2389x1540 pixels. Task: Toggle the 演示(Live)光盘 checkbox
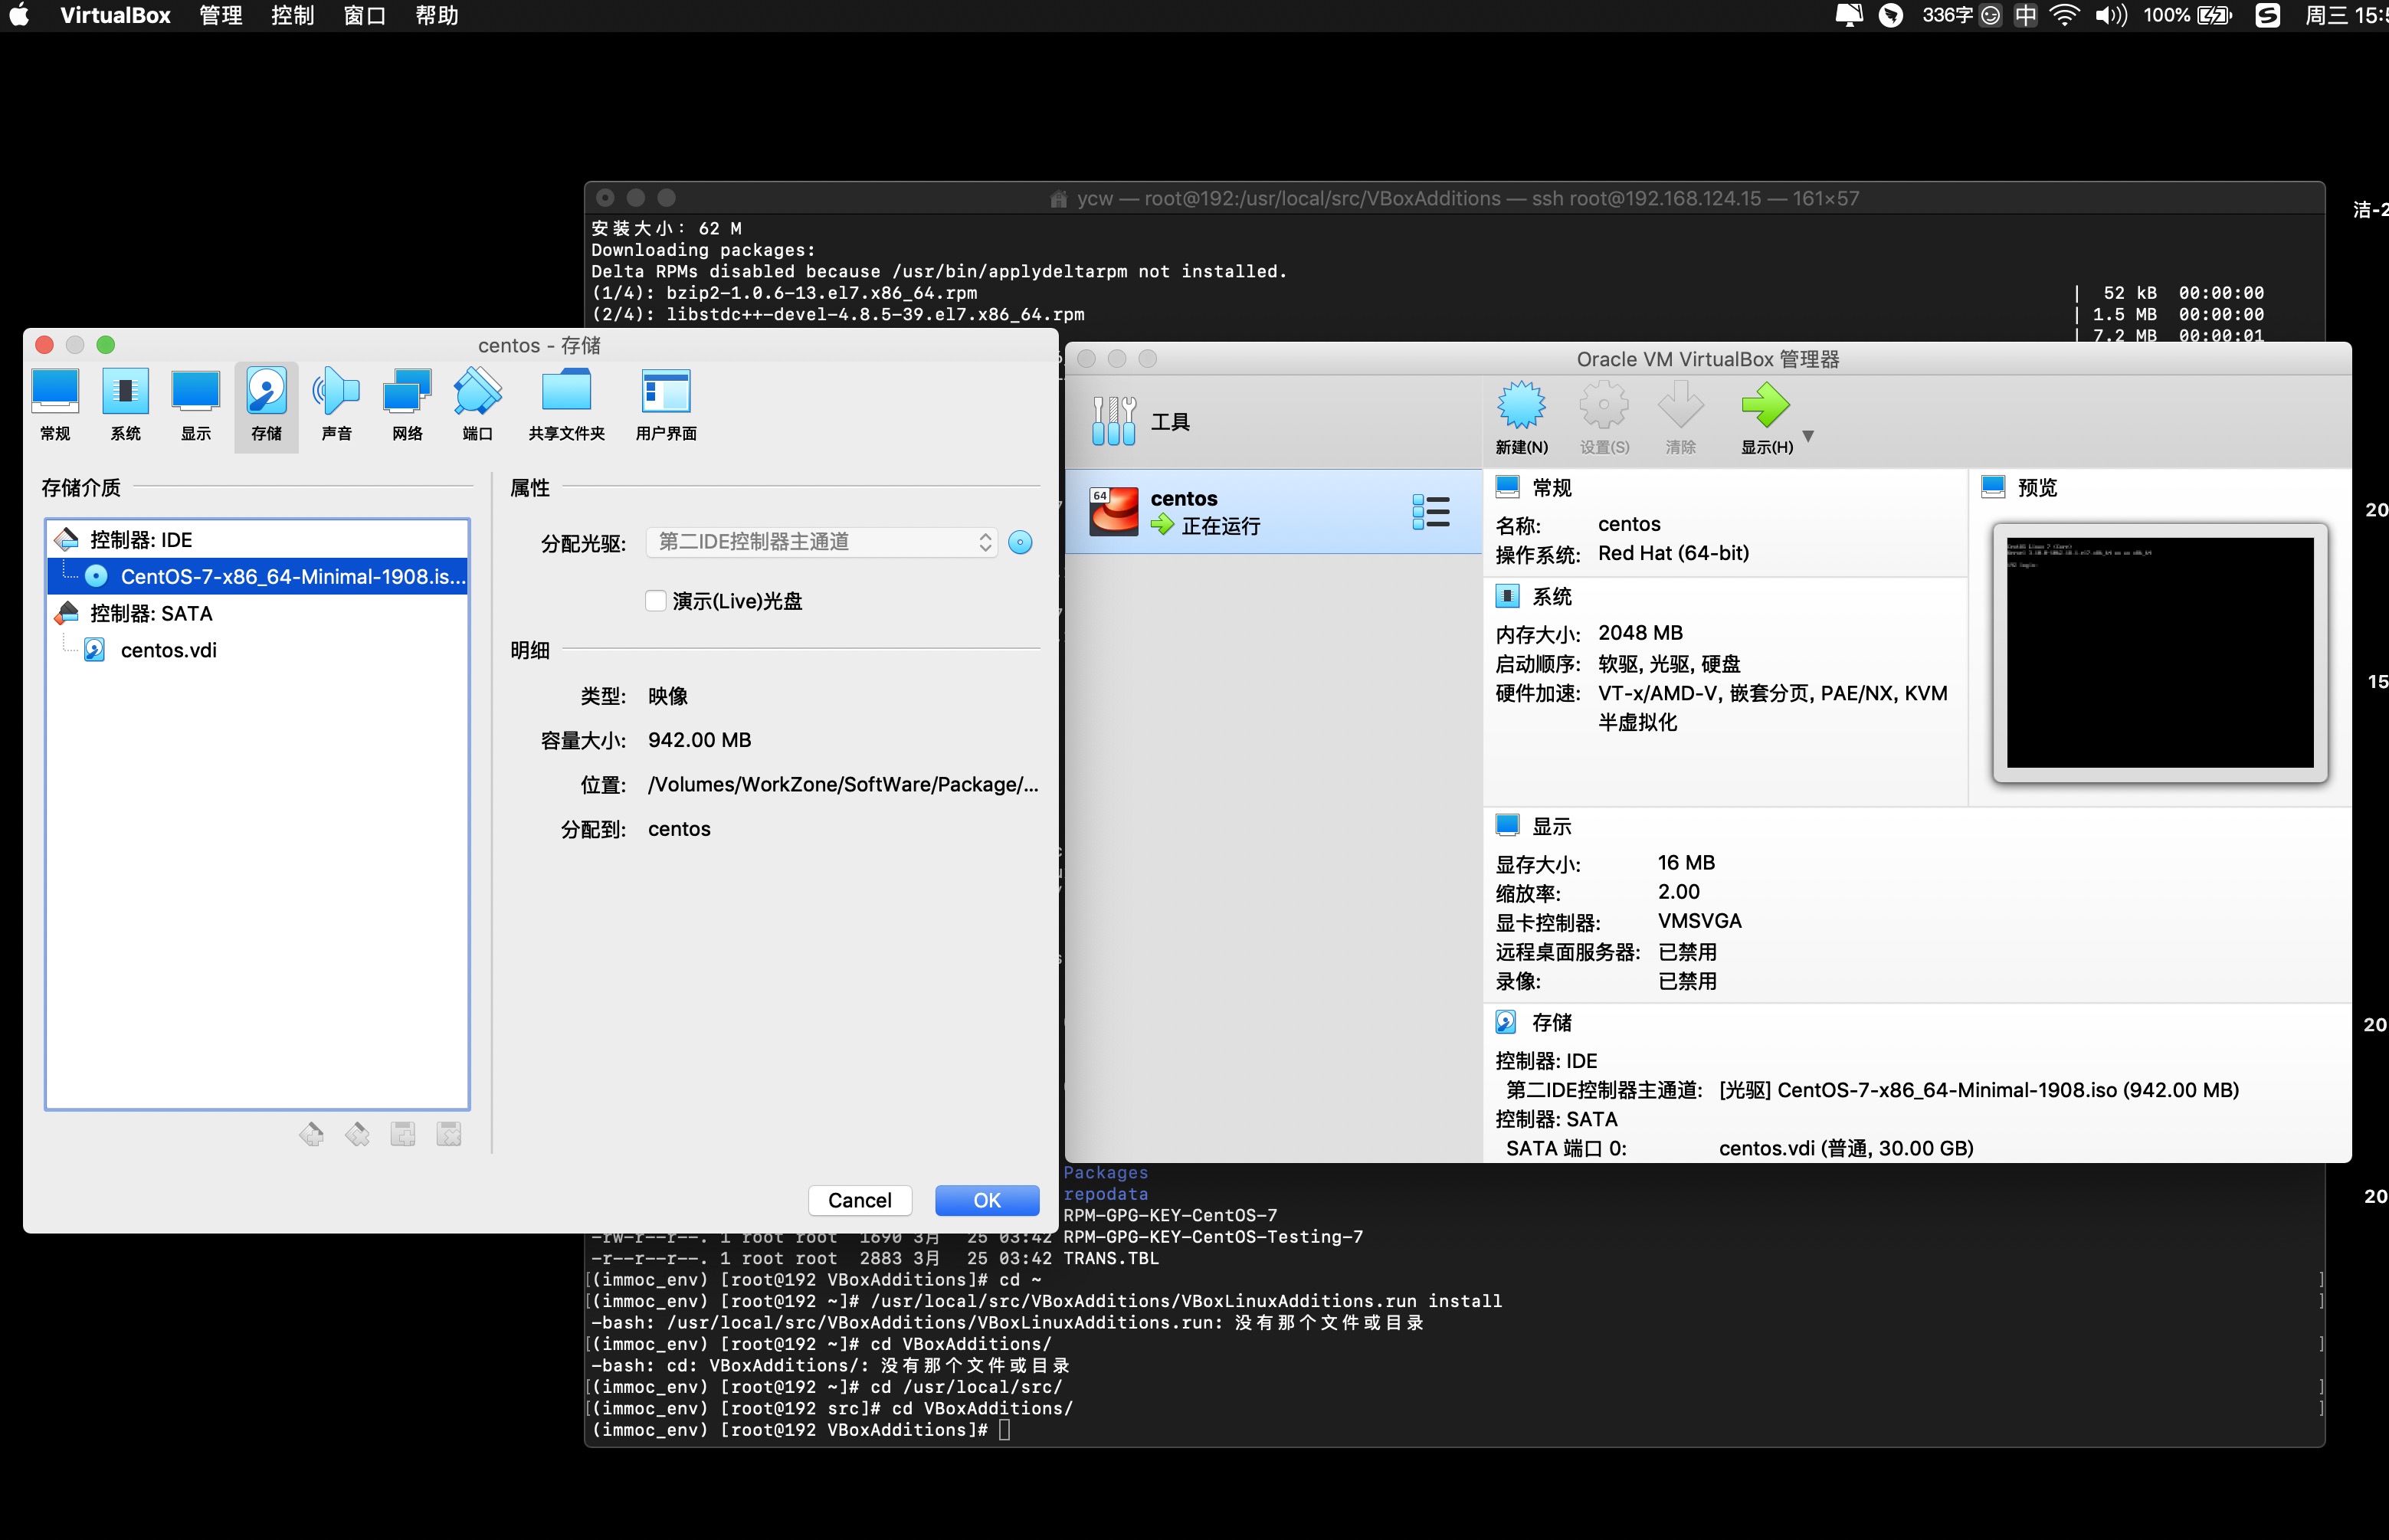point(656,601)
